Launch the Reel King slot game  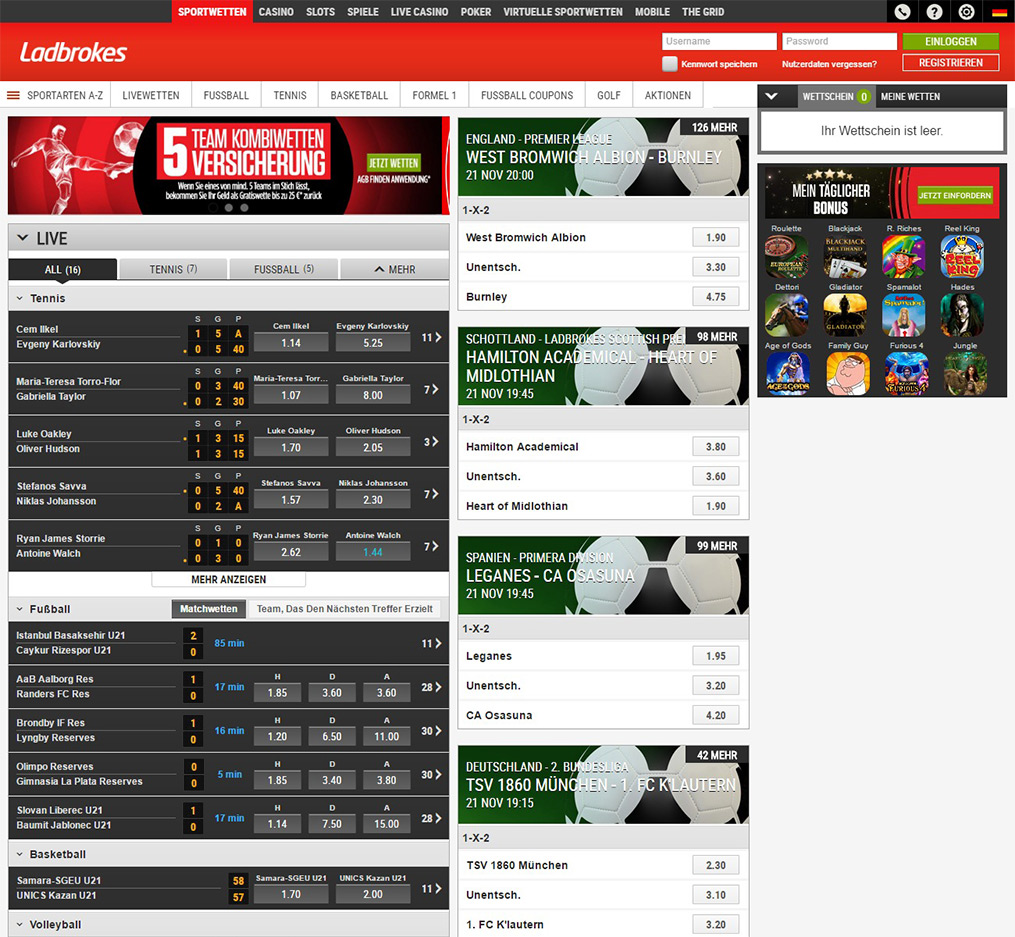tap(962, 256)
